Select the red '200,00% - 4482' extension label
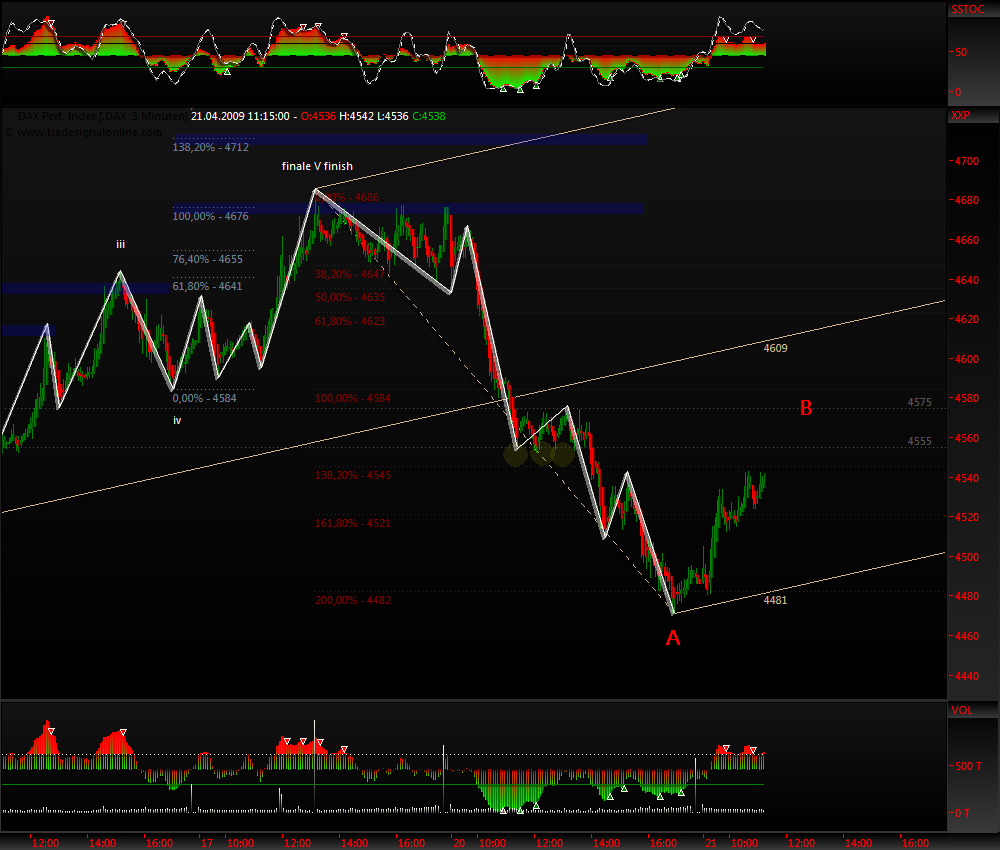Image resolution: width=1000 pixels, height=850 pixels. tap(353, 600)
